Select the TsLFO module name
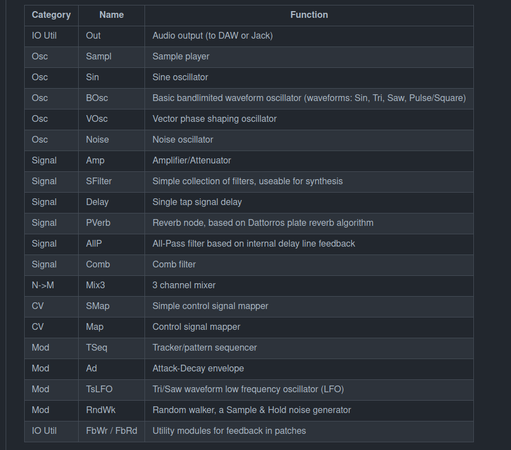Image resolution: width=511 pixels, height=450 pixels. (99, 389)
